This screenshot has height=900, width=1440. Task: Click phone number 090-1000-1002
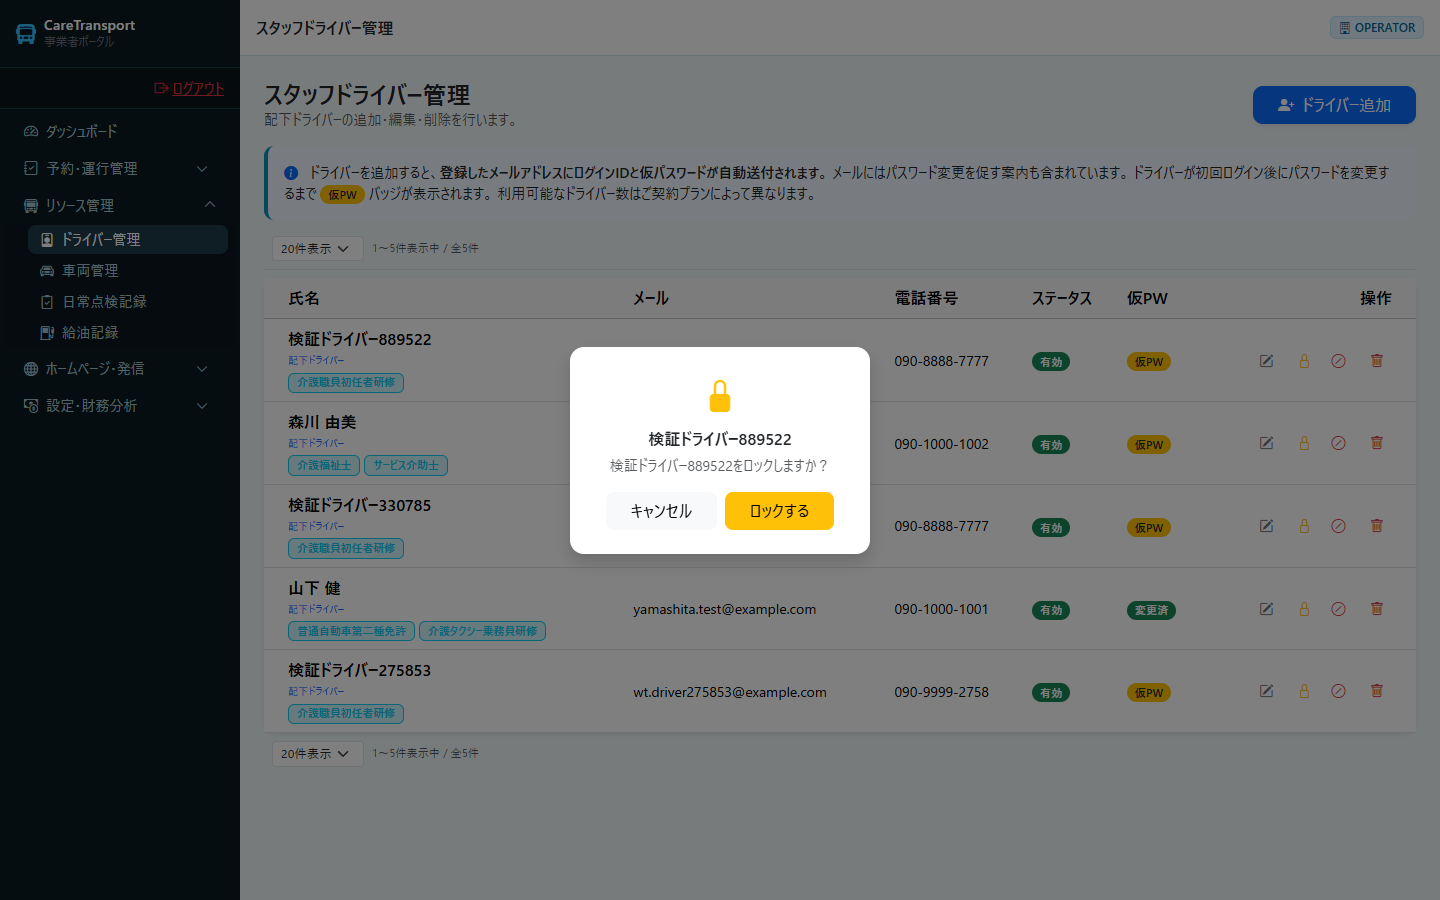(941, 444)
